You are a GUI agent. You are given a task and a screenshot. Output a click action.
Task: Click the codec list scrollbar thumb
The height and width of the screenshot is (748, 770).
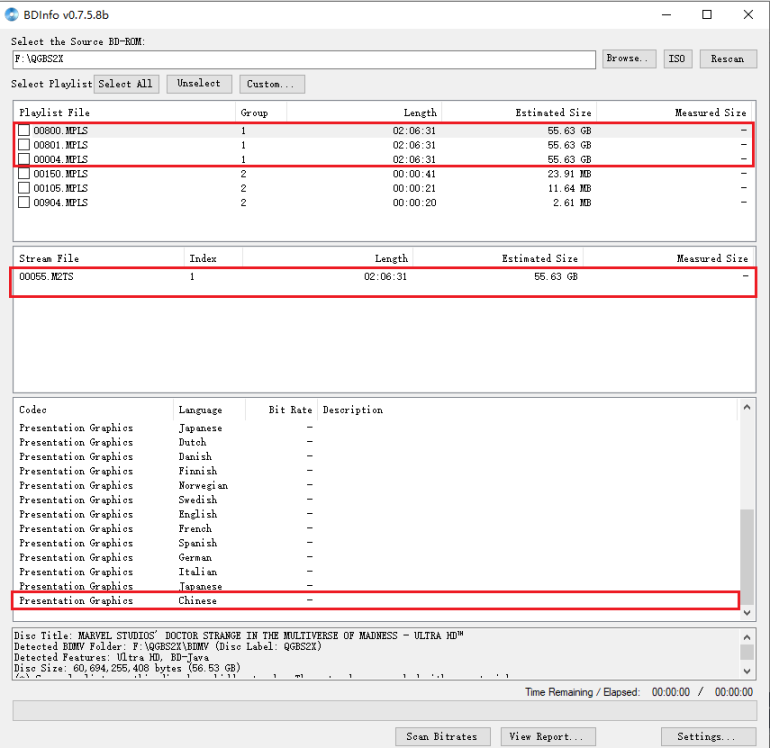pyautogui.click(x=747, y=557)
